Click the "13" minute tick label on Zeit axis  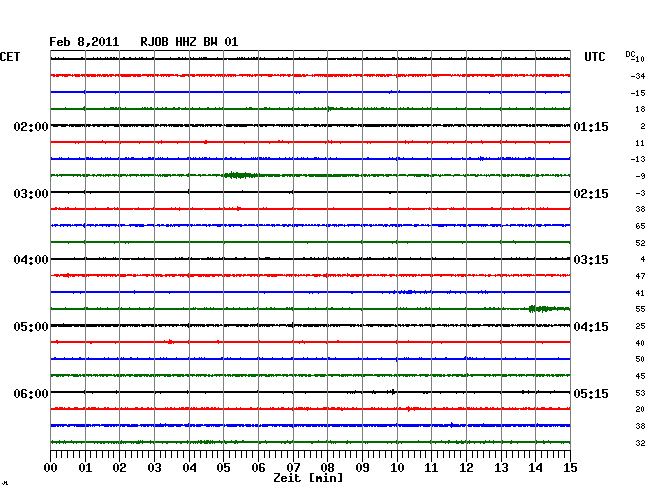(501, 468)
